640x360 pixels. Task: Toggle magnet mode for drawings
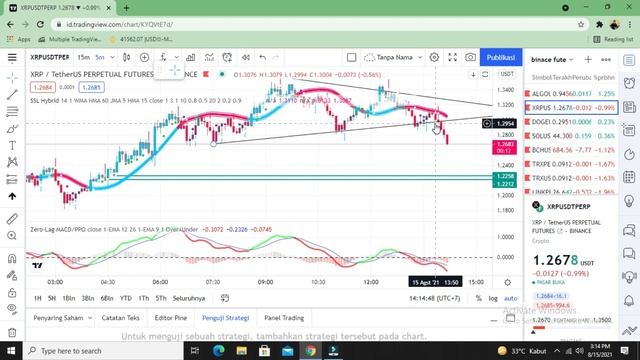click(12, 258)
